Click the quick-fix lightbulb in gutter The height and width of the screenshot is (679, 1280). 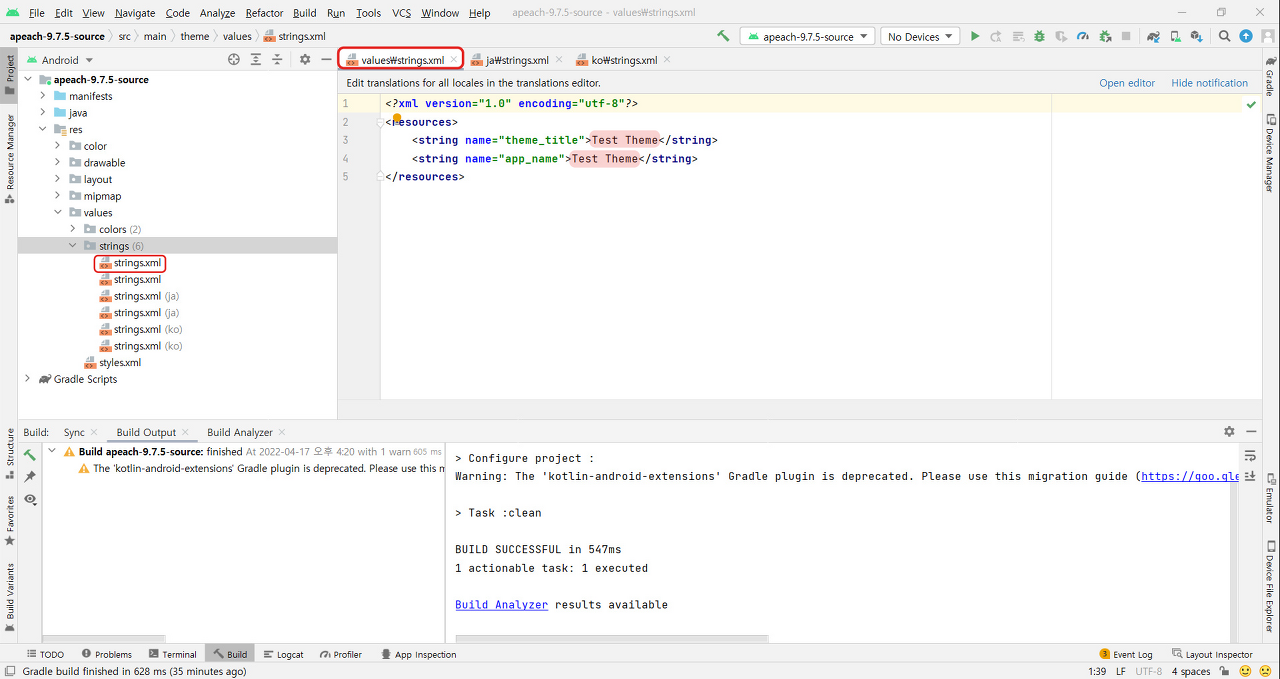(x=397, y=118)
